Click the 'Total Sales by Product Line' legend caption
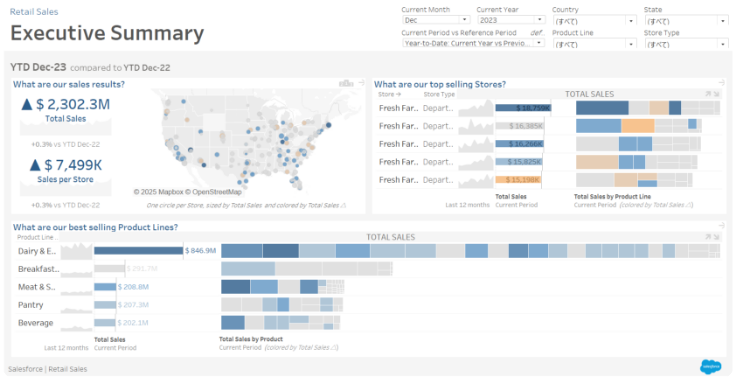Viewport: 736px width, 381px height. [x=613, y=197]
